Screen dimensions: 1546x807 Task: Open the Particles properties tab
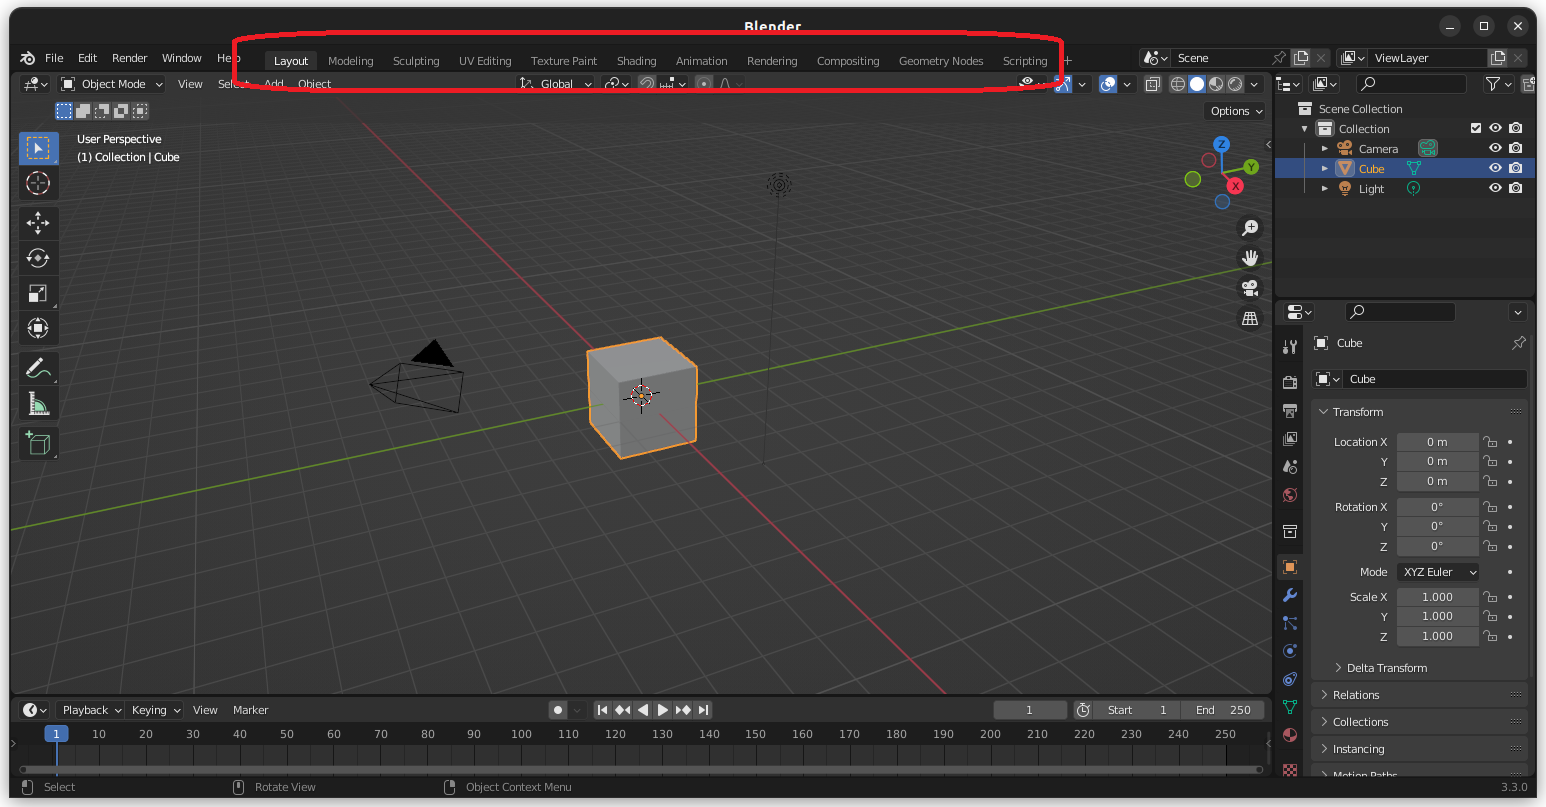[x=1290, y=623]
